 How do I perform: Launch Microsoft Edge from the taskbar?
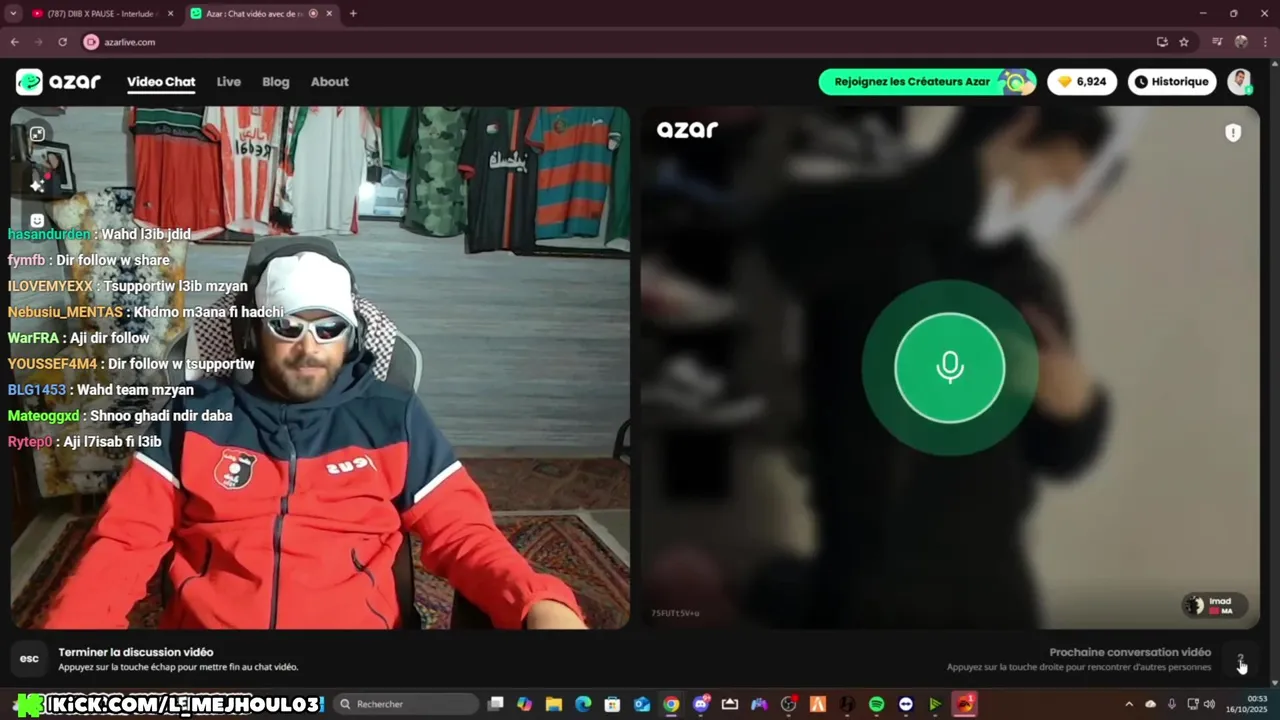click(x=583, y=704)
